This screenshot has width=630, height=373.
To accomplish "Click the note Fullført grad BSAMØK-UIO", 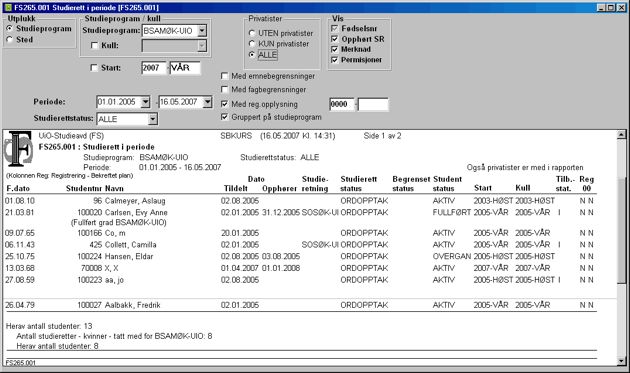I will (x=119, y=222).
